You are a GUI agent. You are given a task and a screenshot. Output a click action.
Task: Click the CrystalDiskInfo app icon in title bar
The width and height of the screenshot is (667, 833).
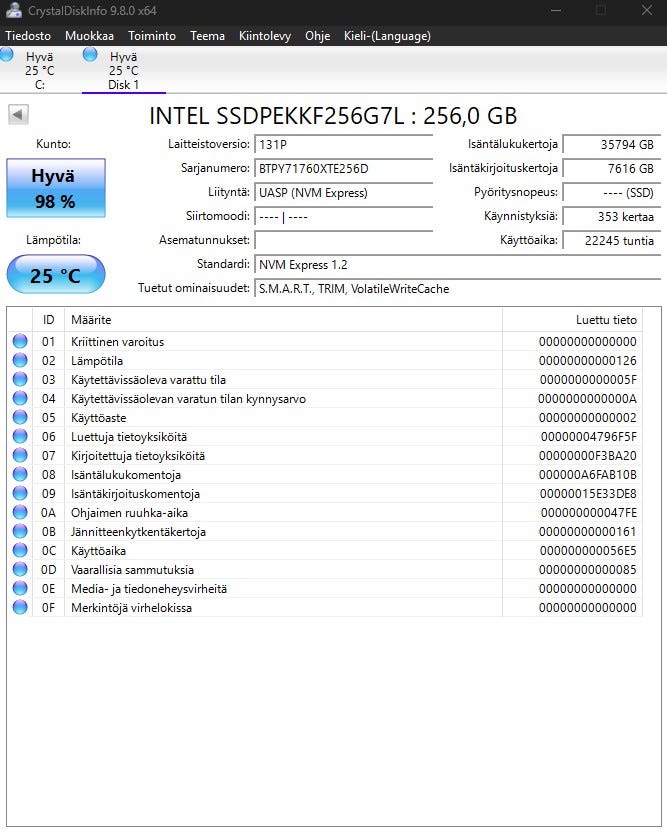point(13,10)
